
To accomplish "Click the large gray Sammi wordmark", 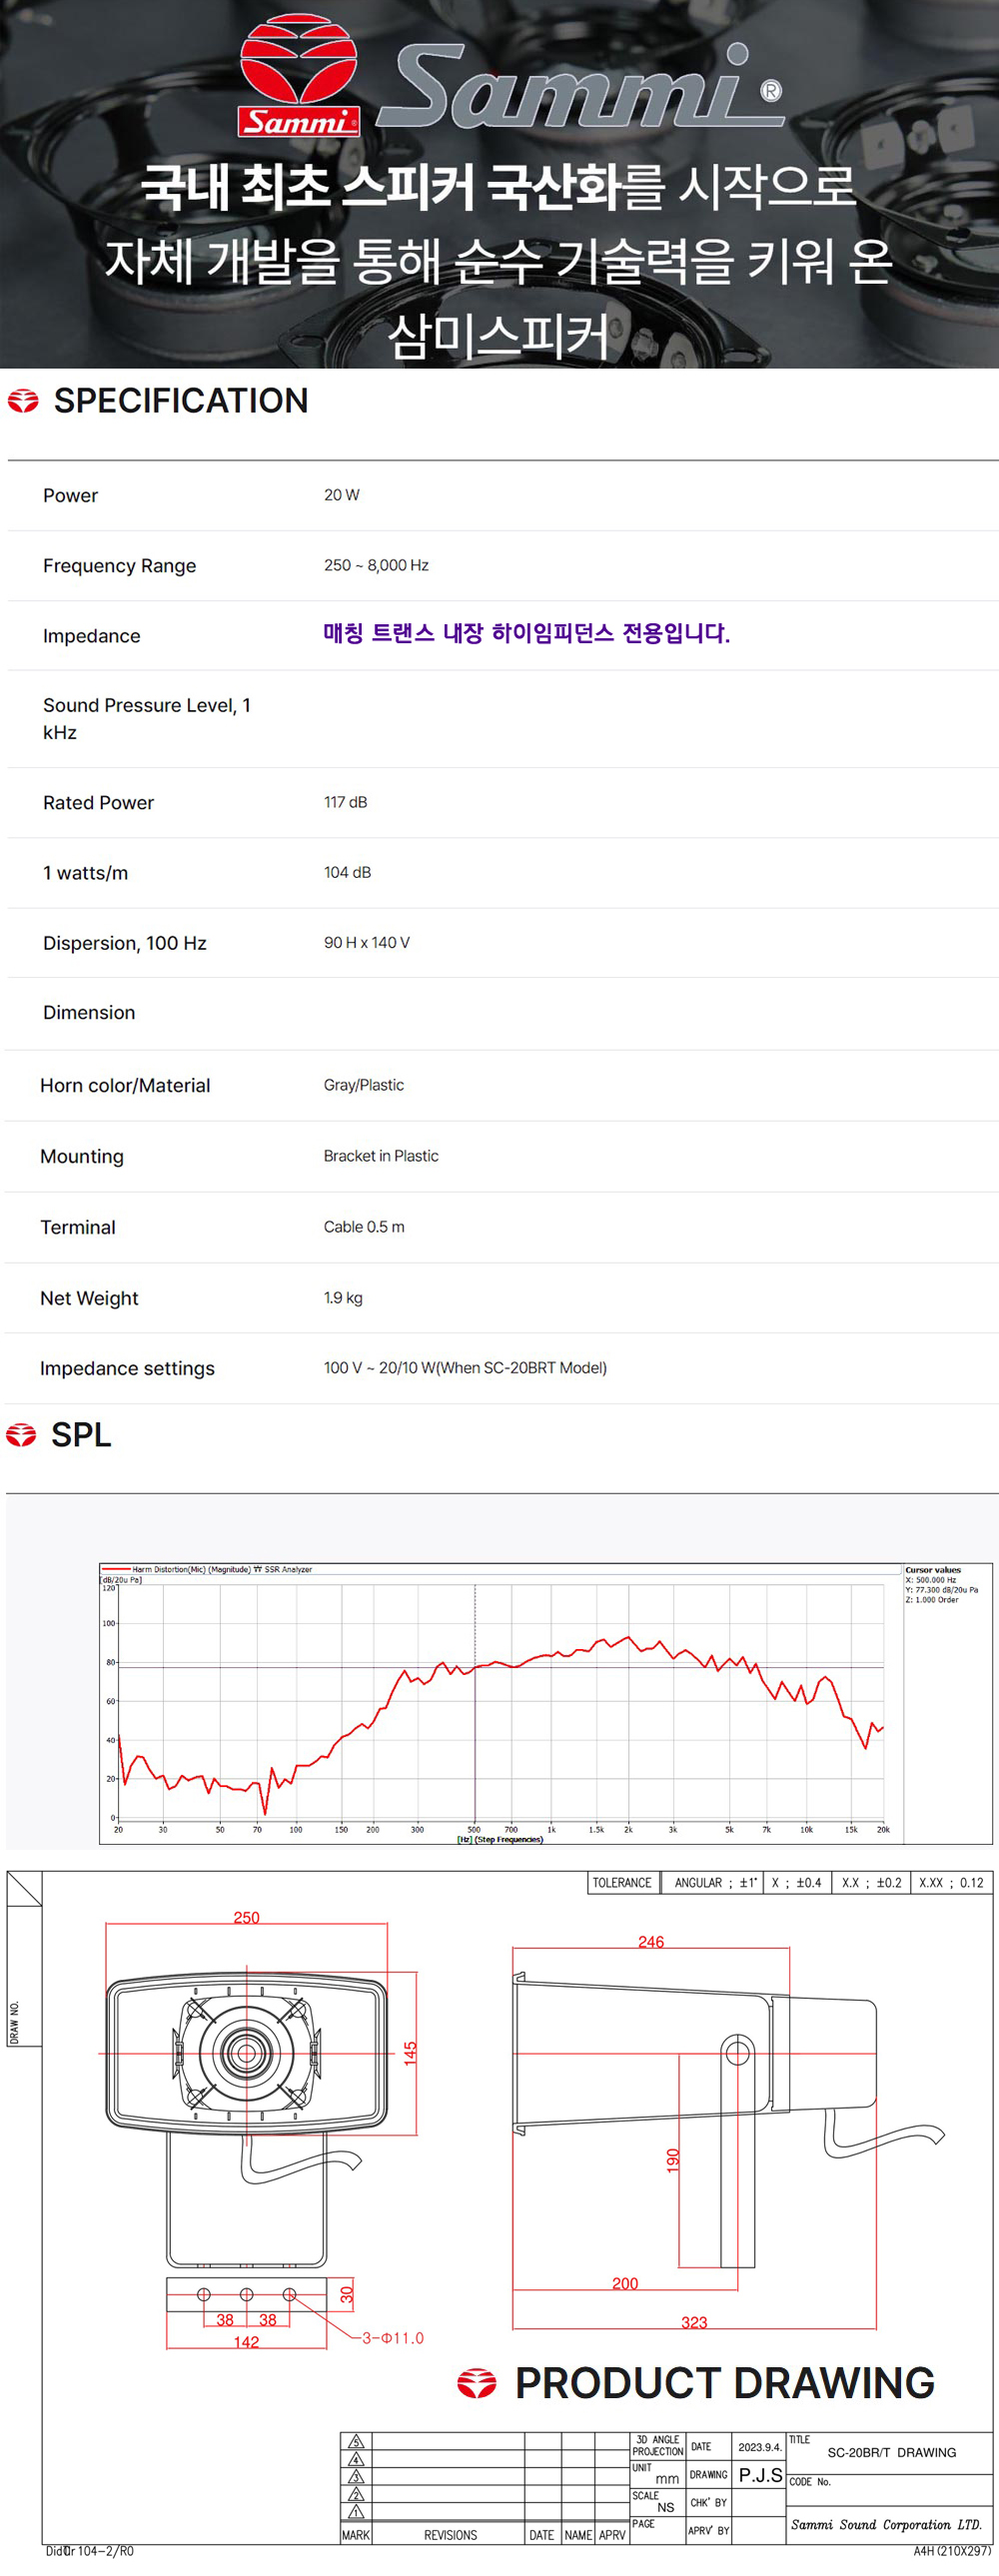I will point(580,86).
